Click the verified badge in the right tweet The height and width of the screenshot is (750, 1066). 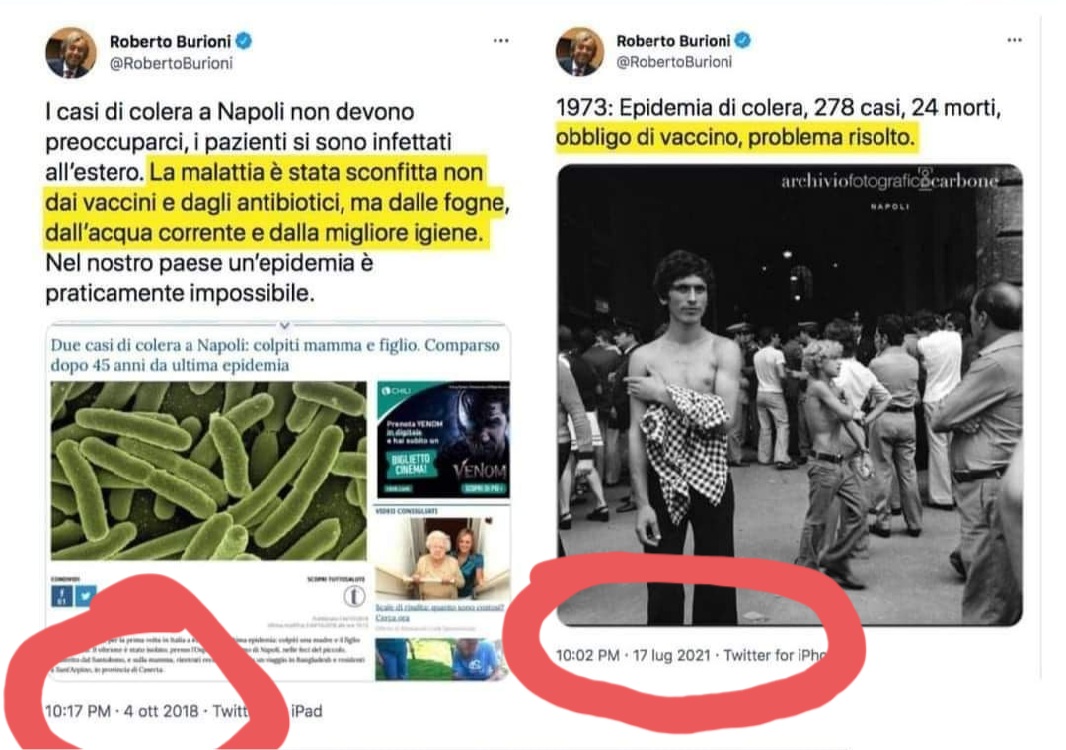coord(742,40)
